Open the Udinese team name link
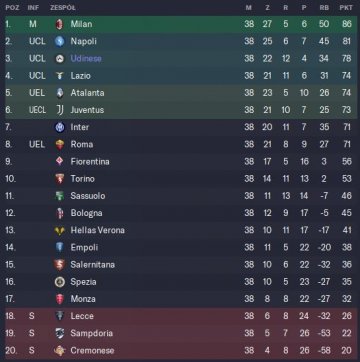 (86, 59)
